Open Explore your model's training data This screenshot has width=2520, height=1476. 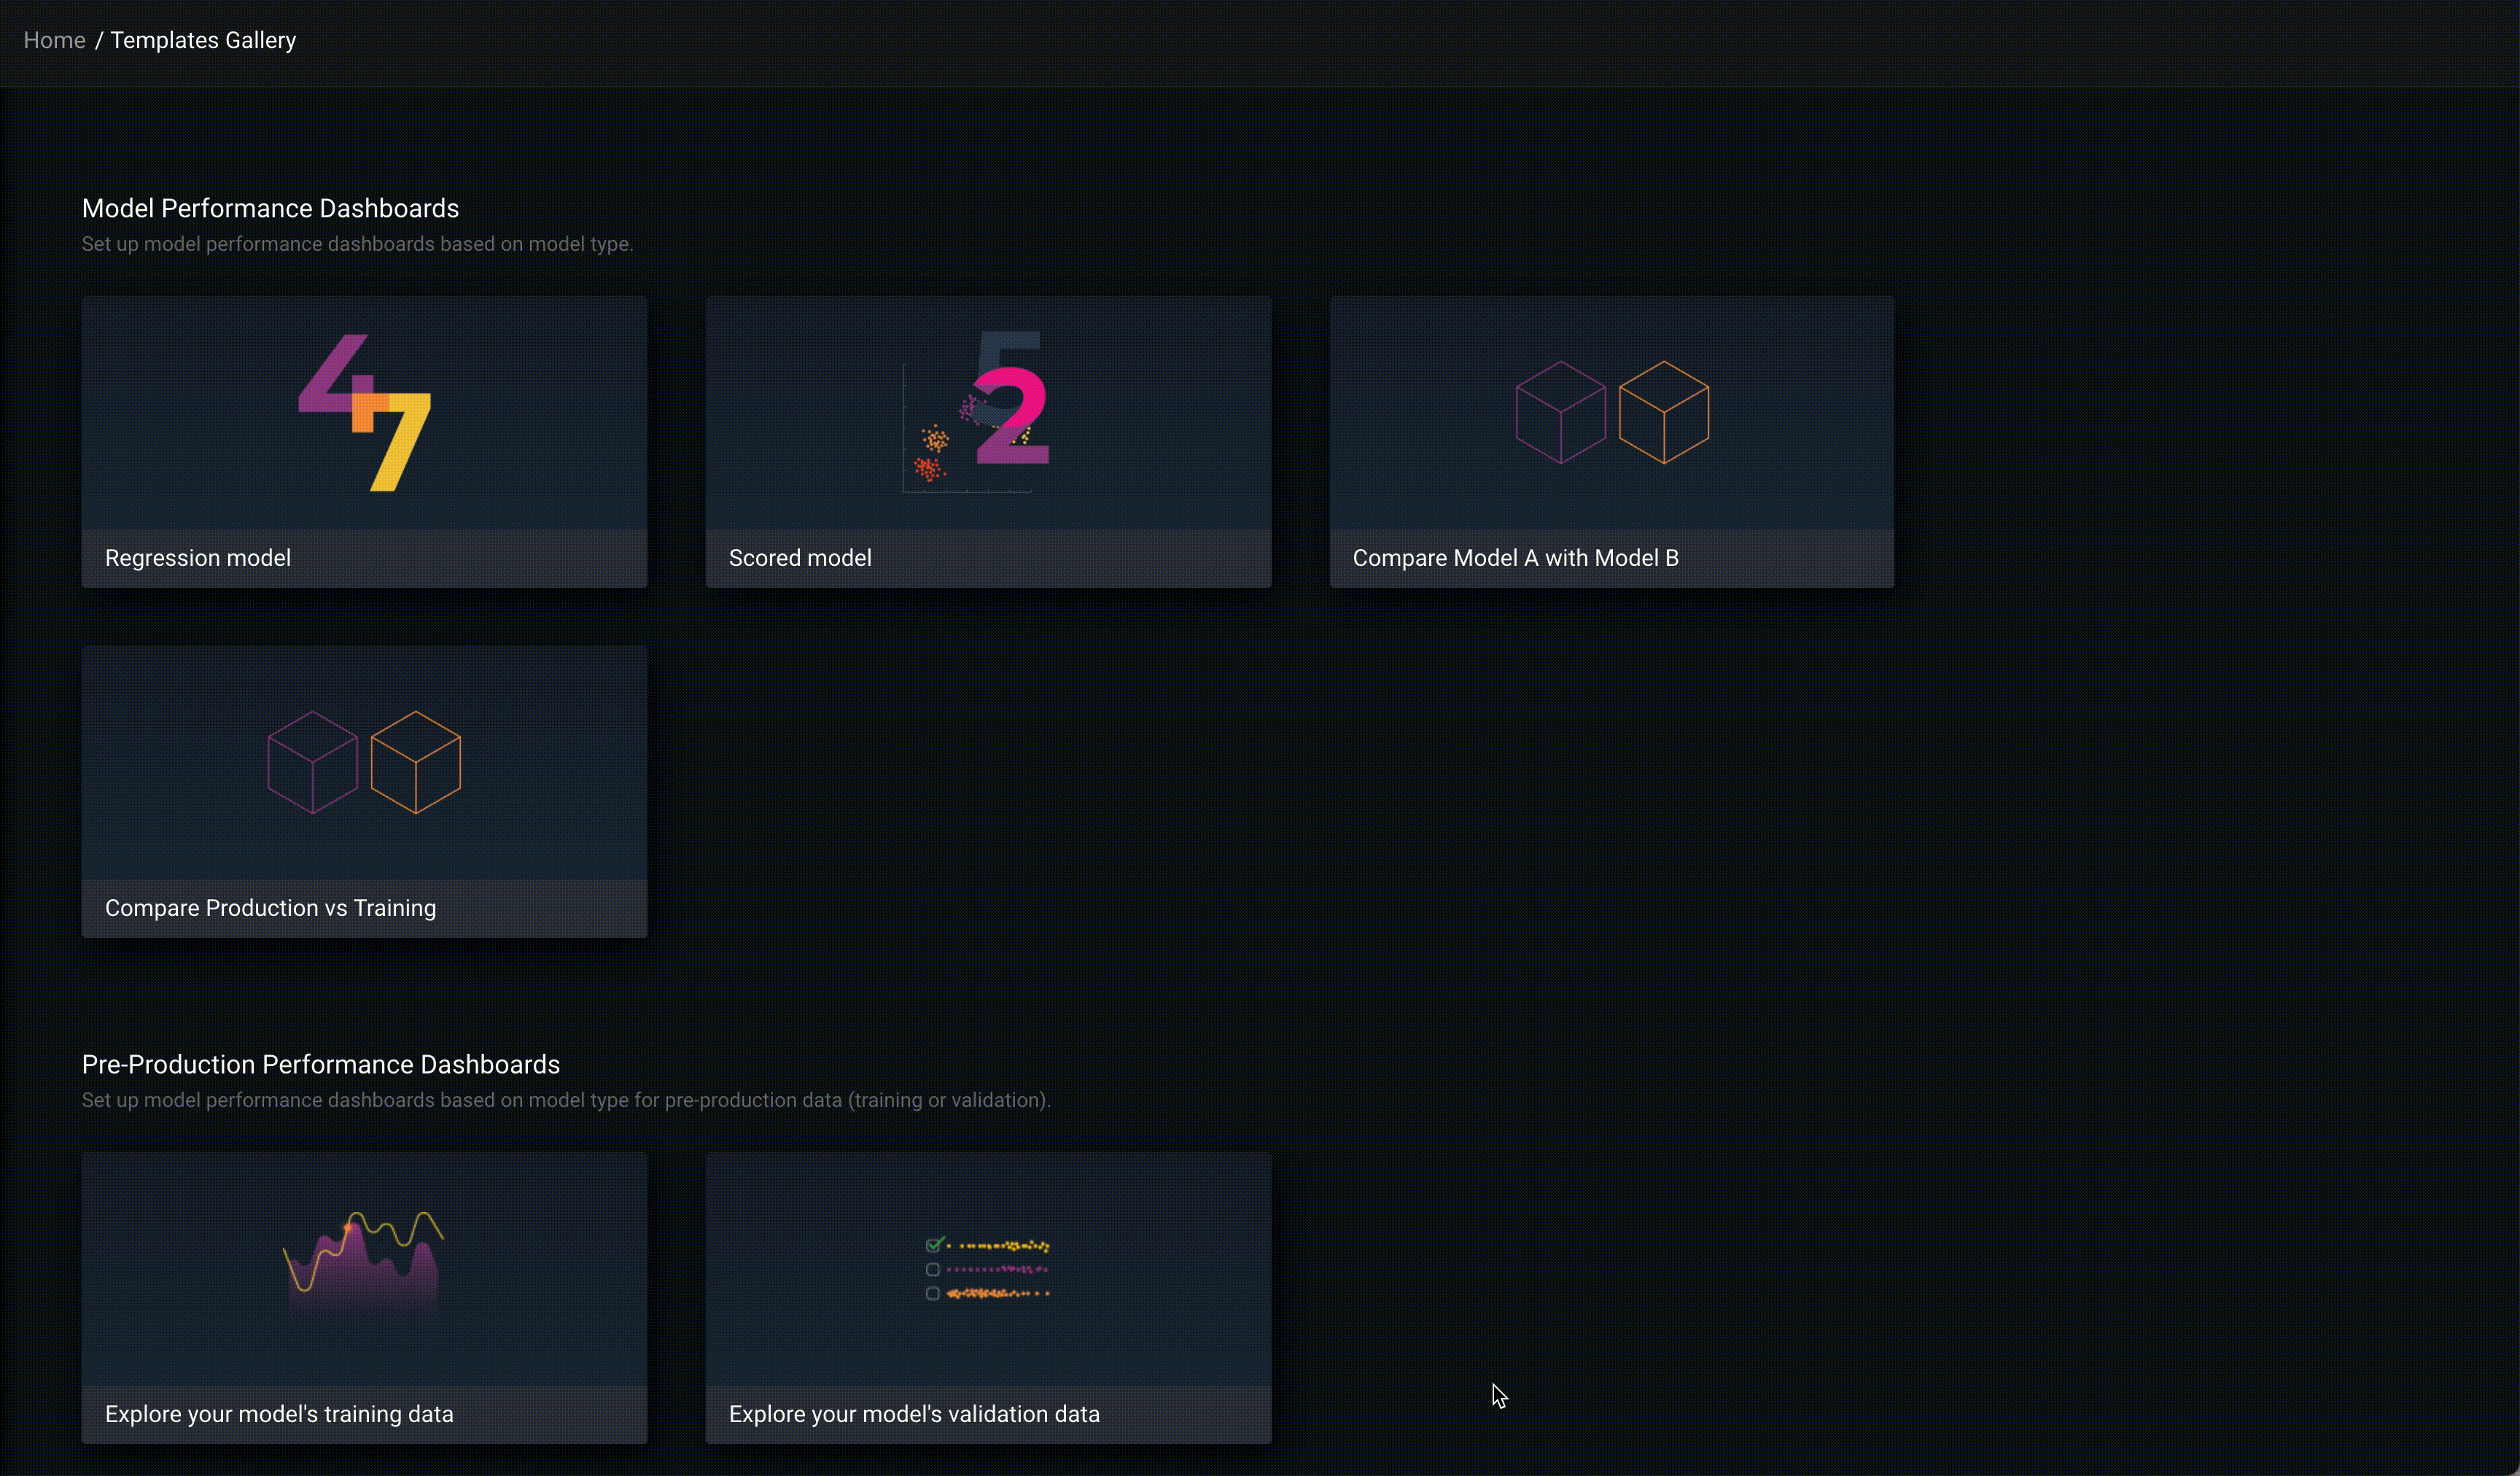(279, 1414)
